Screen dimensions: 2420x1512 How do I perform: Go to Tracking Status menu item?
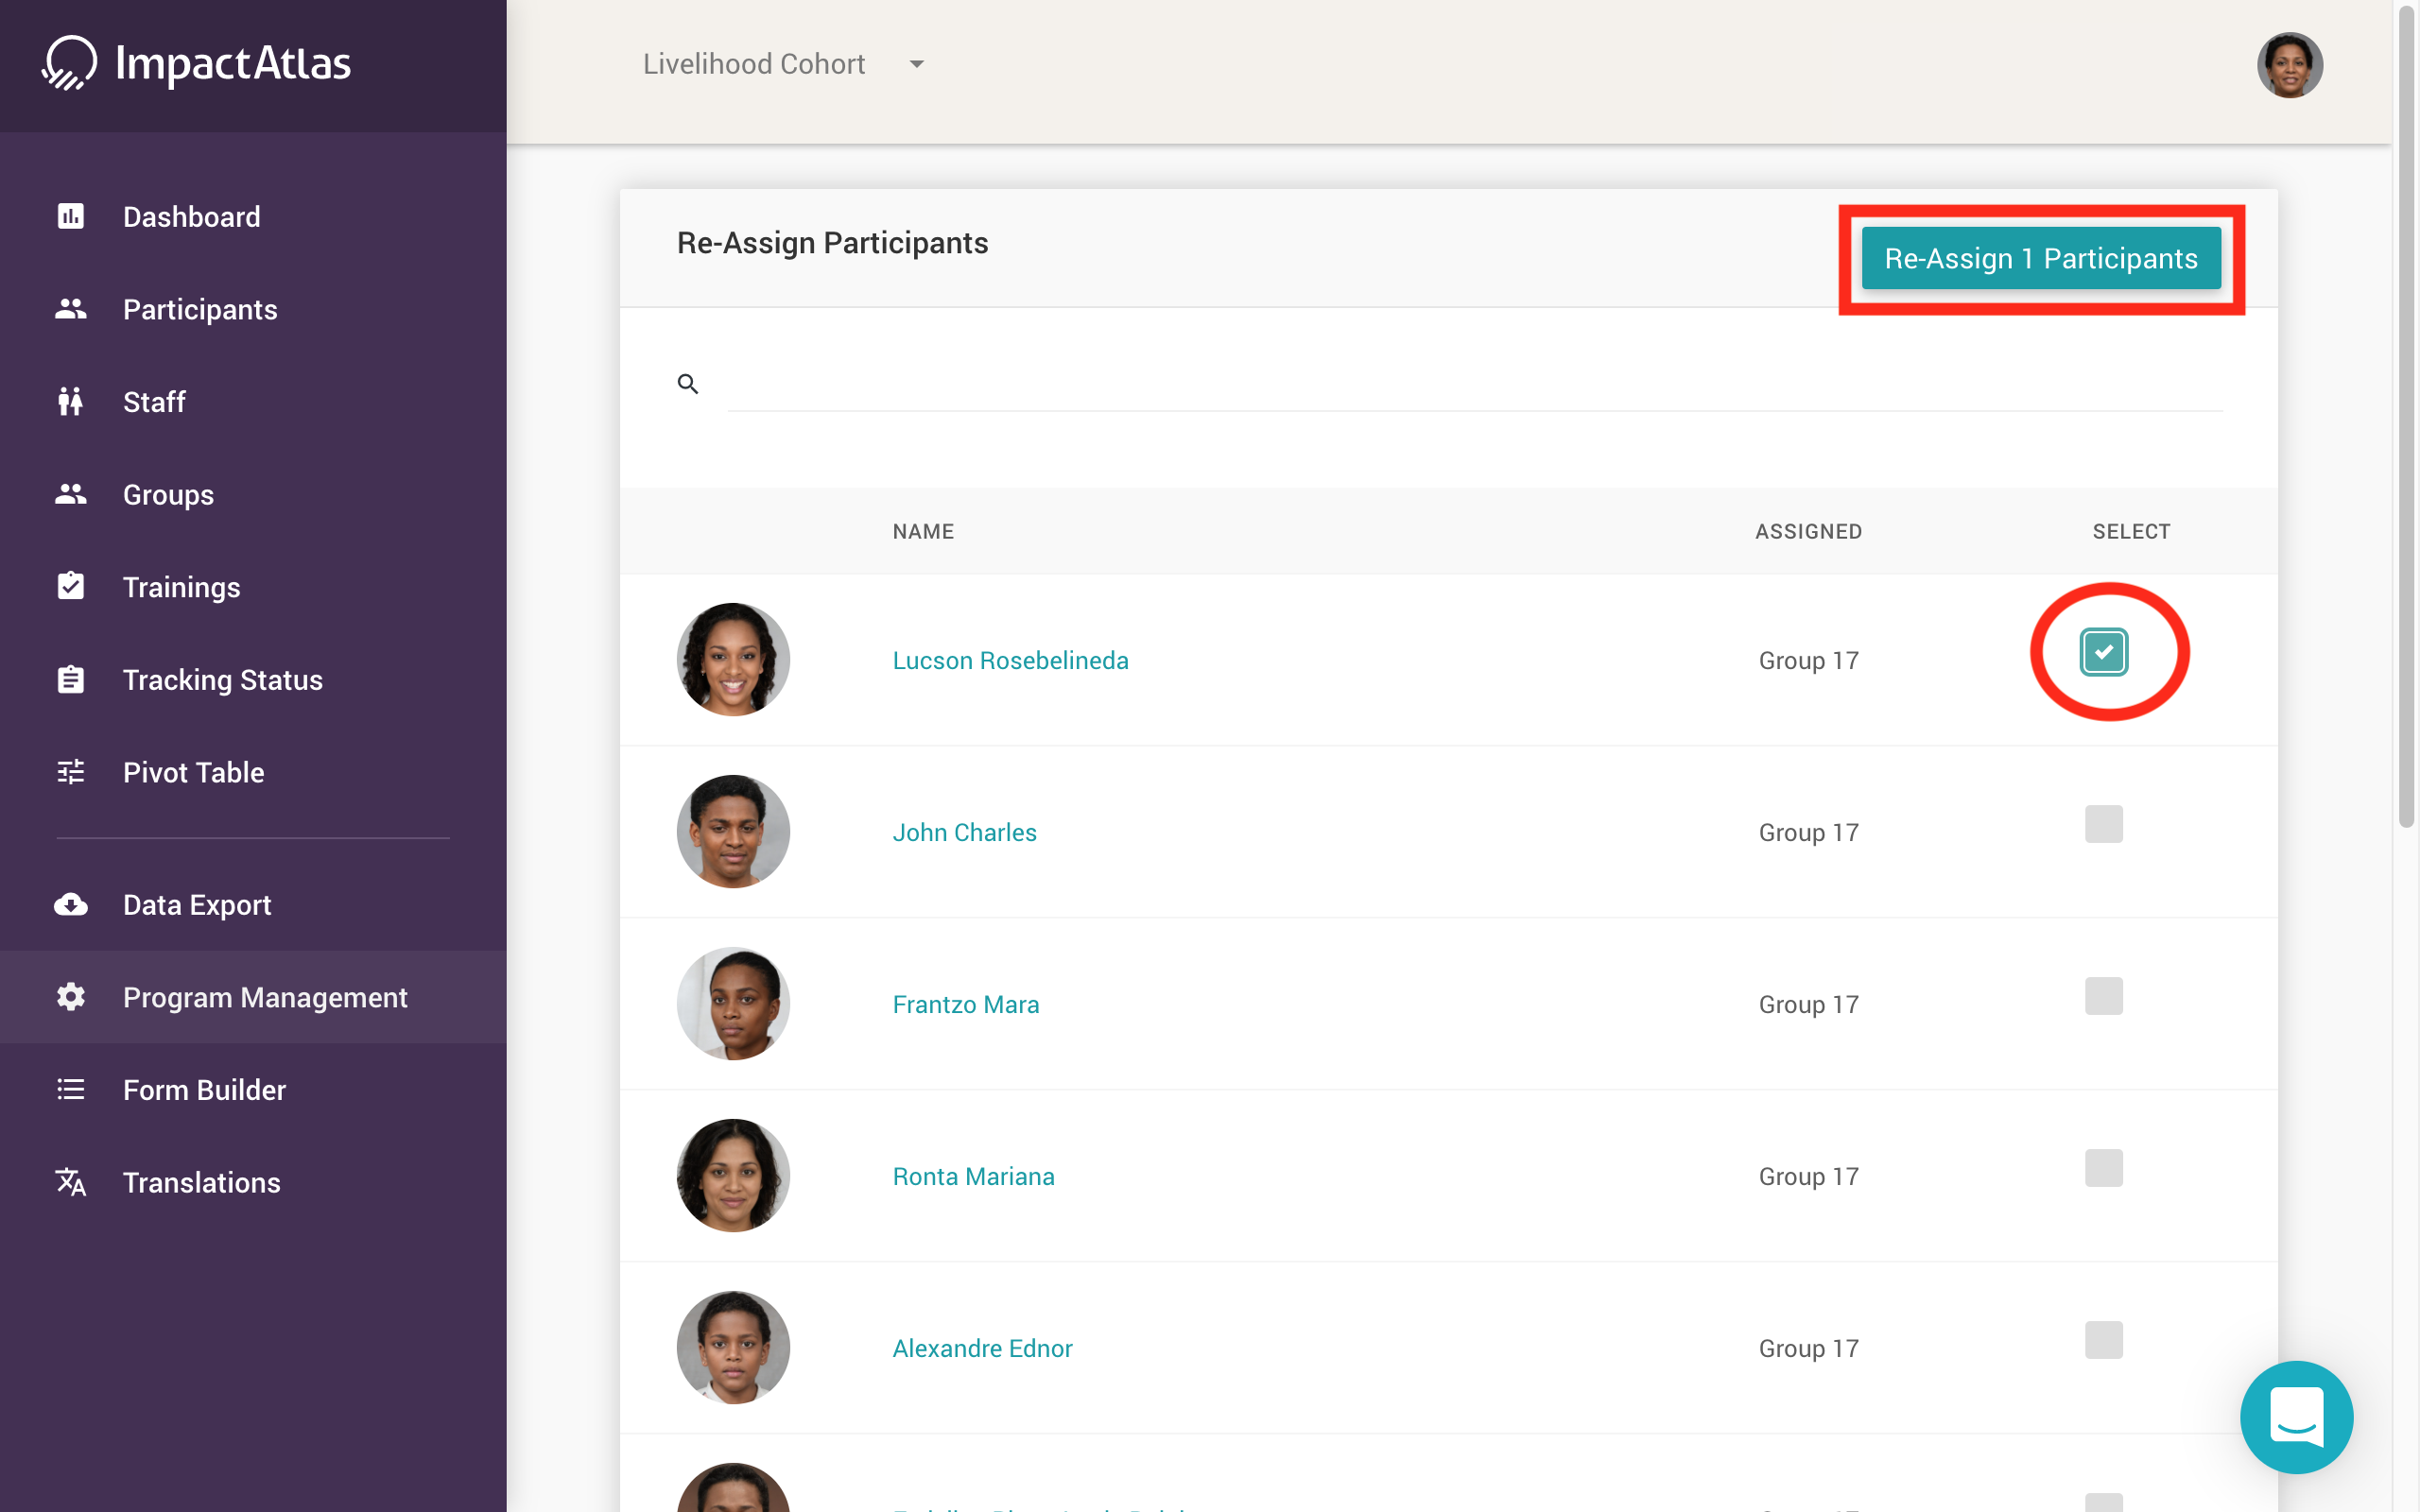tap(222, 680)
